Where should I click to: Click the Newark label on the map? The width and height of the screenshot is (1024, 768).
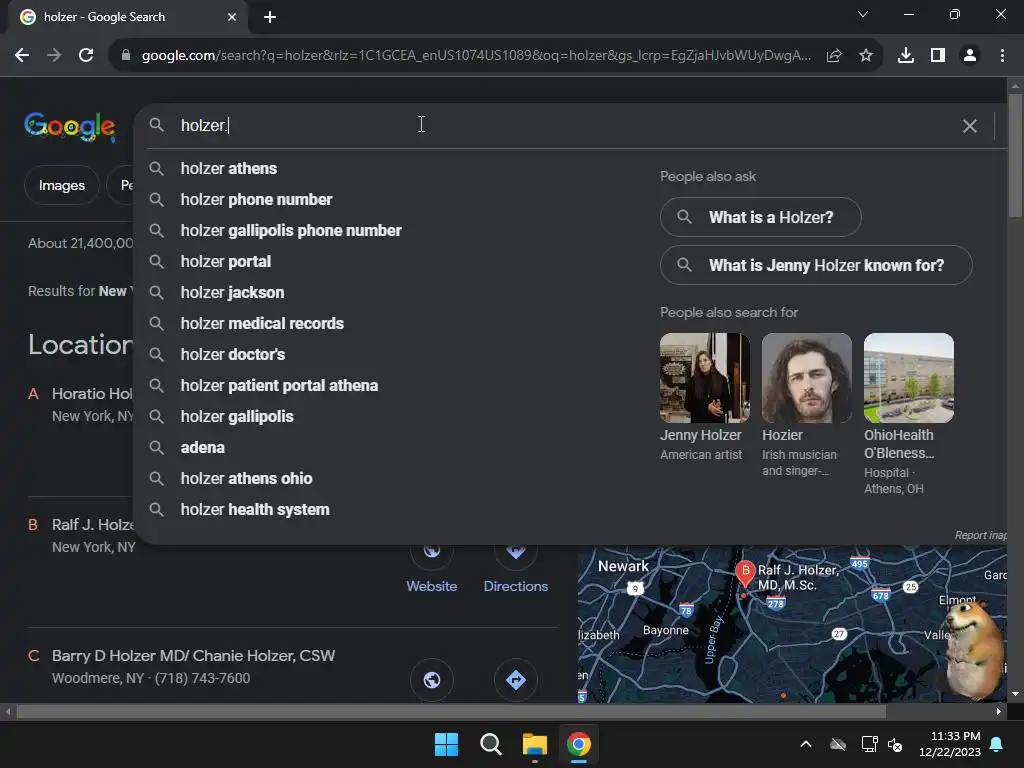click(623, 567)
